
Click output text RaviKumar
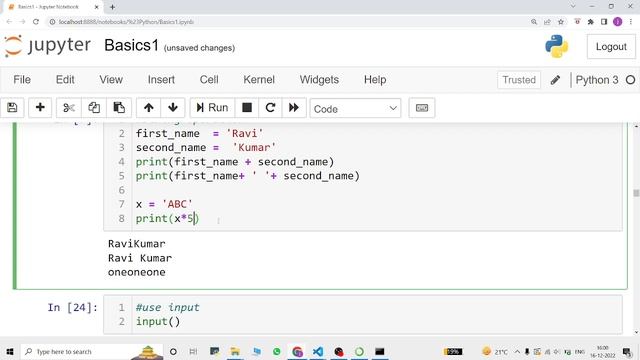click(x=137, y=244)
